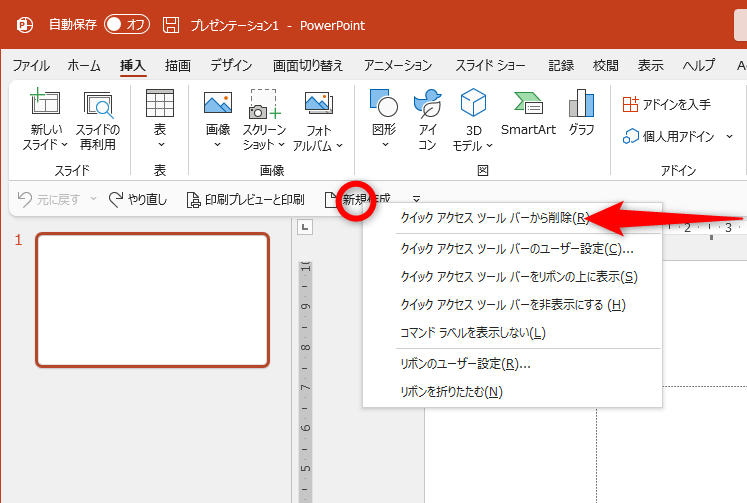Expand the 個人用アドイン dropdown arrow
Image resolution: width=747 pixels, height=503 pixels.
coord(729,137)
